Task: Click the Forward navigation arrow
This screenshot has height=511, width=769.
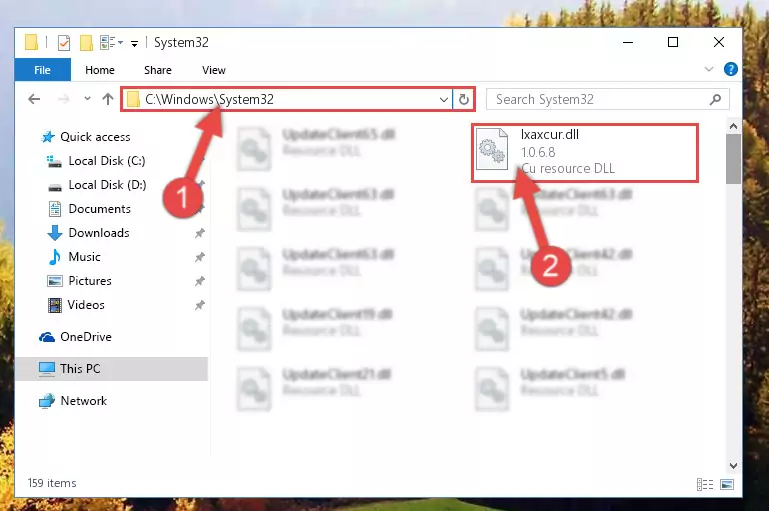Action: [63, 99]
